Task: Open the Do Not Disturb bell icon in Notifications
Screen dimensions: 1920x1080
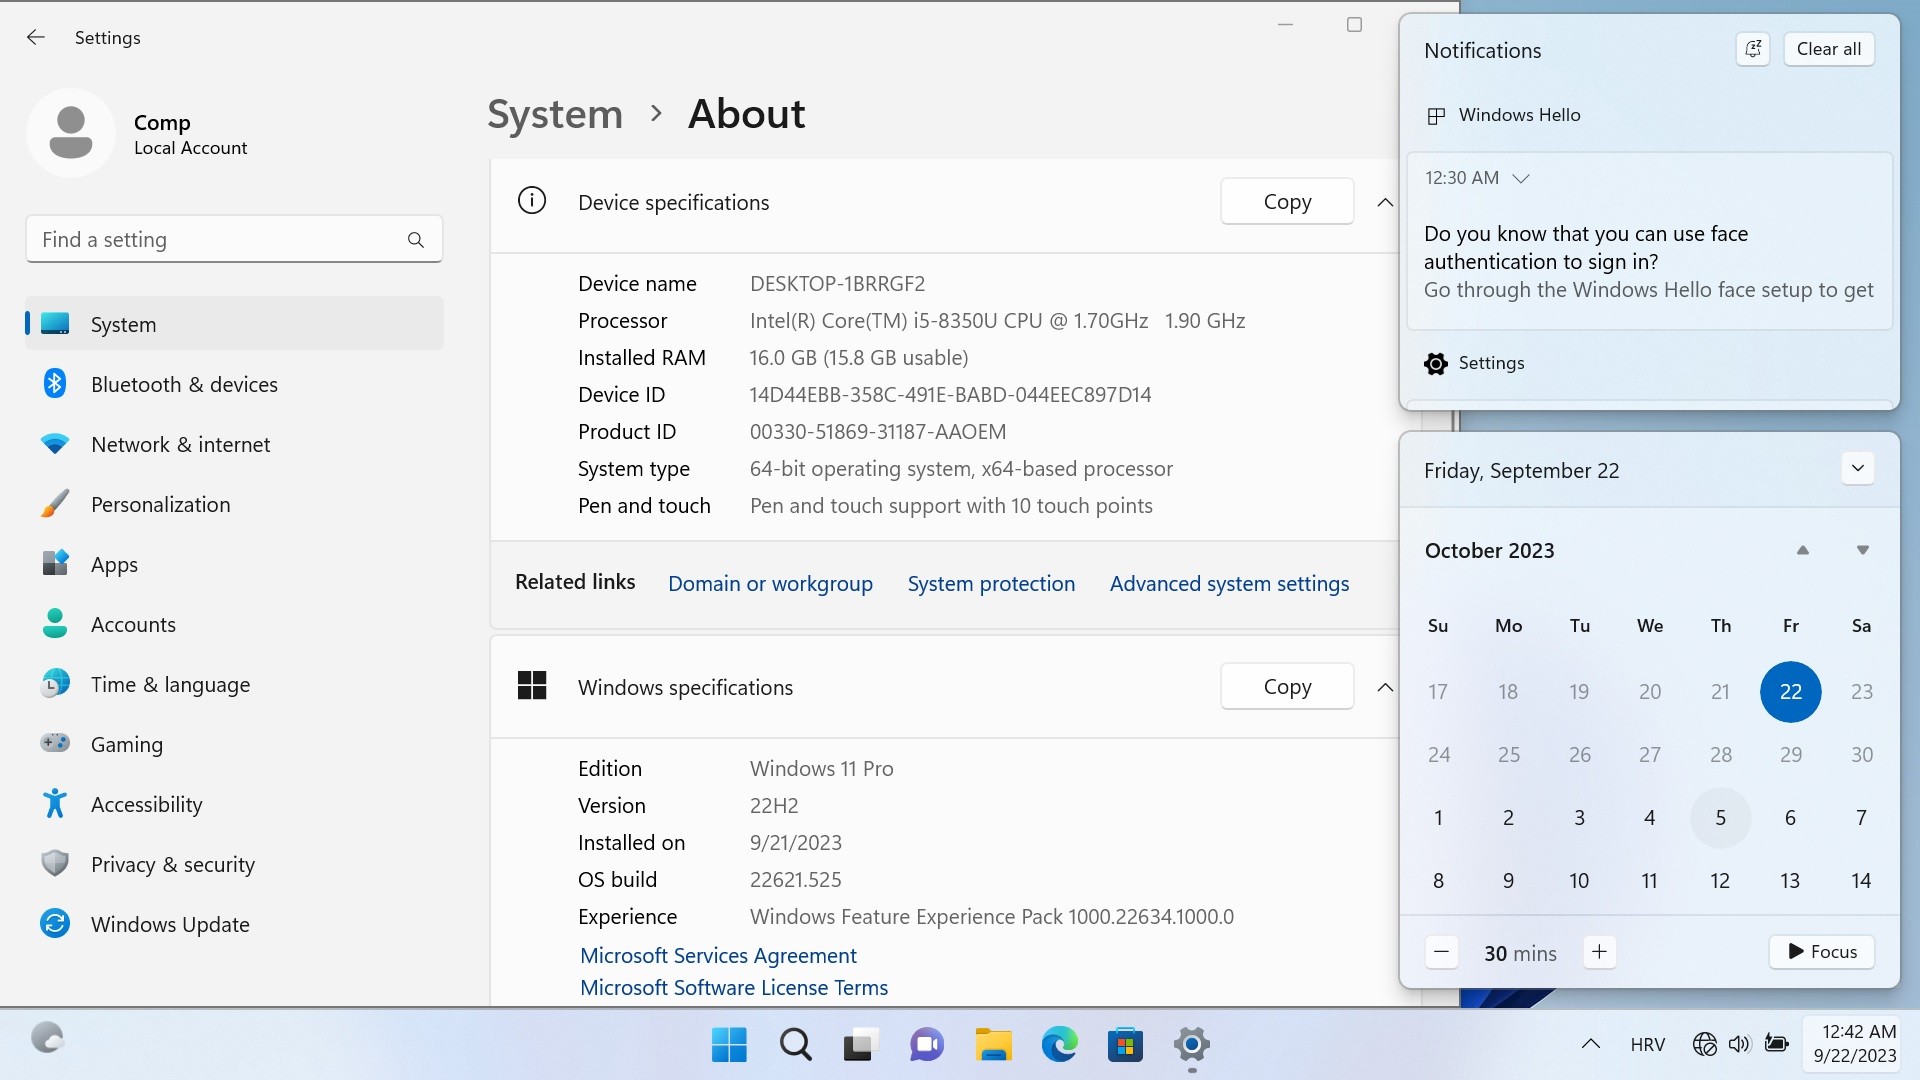Action: [x=1753, y=49]
